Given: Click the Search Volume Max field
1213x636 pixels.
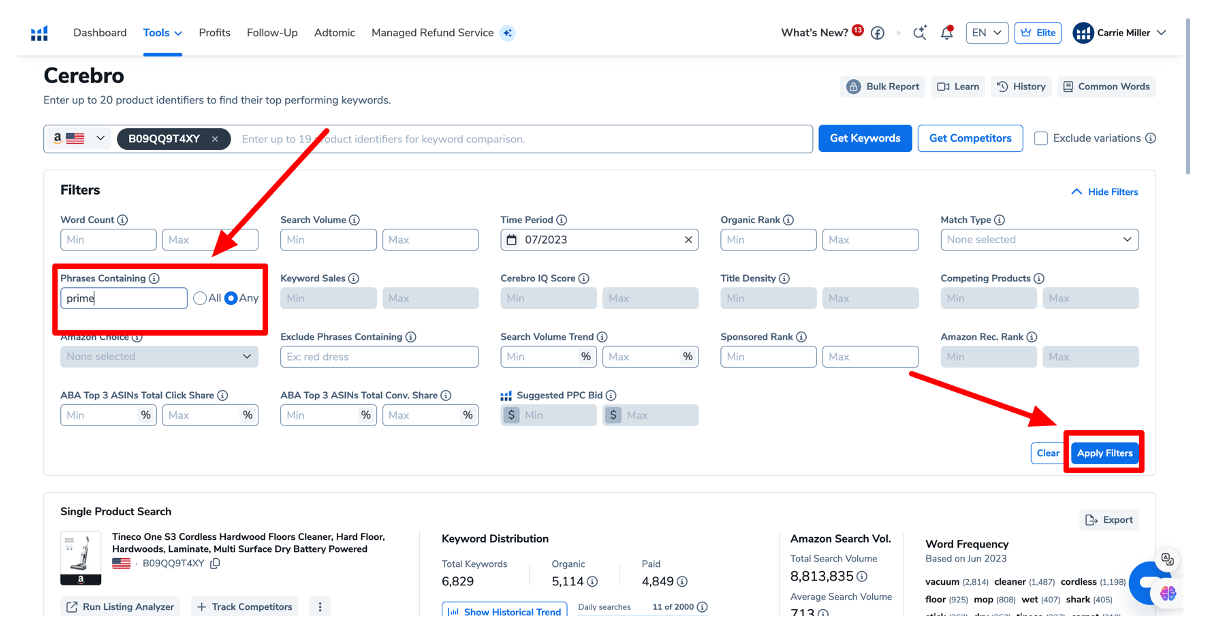Looking at the screenshot, I should point(431,240).
